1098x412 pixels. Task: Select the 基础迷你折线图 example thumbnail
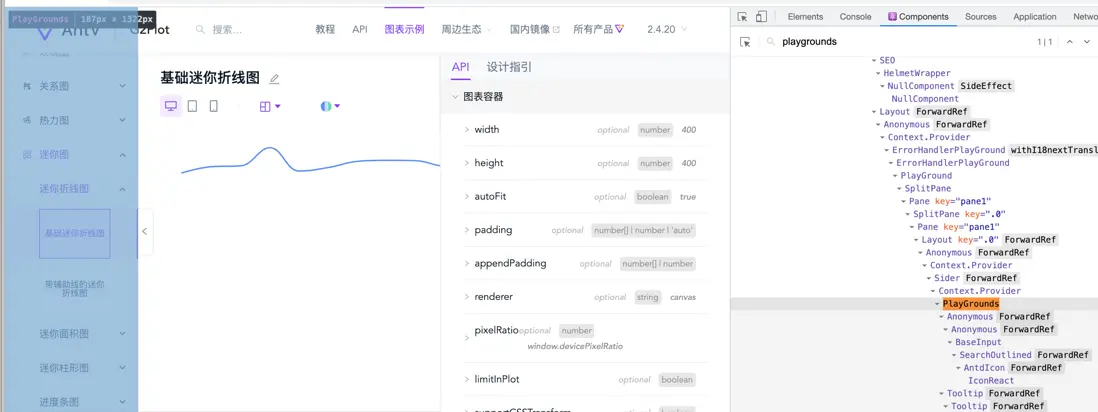pyautogui.click(x=75, y=233)
